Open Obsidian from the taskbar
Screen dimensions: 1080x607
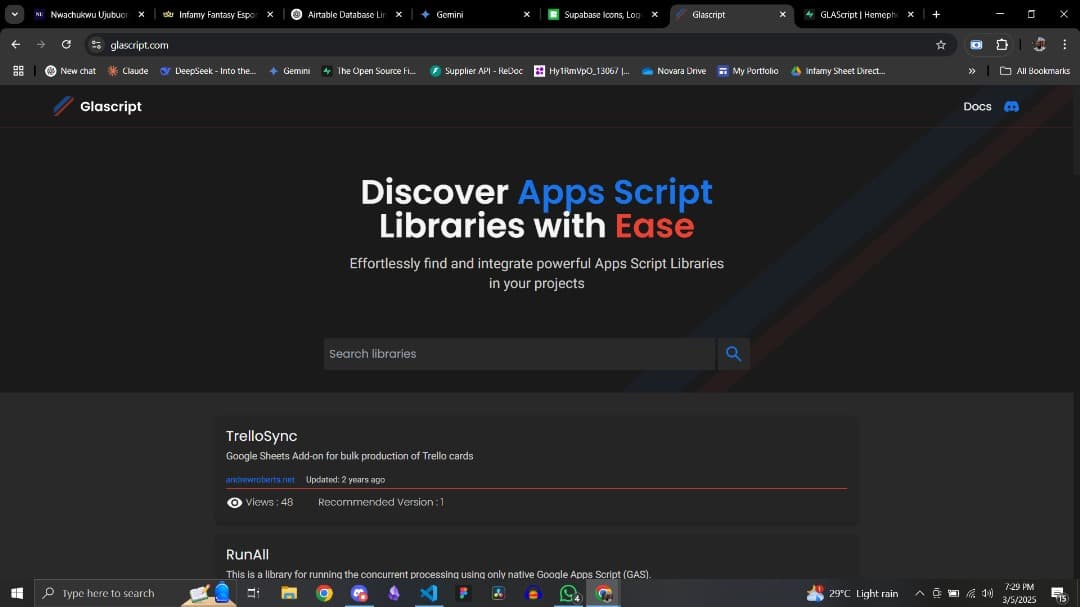394,593
